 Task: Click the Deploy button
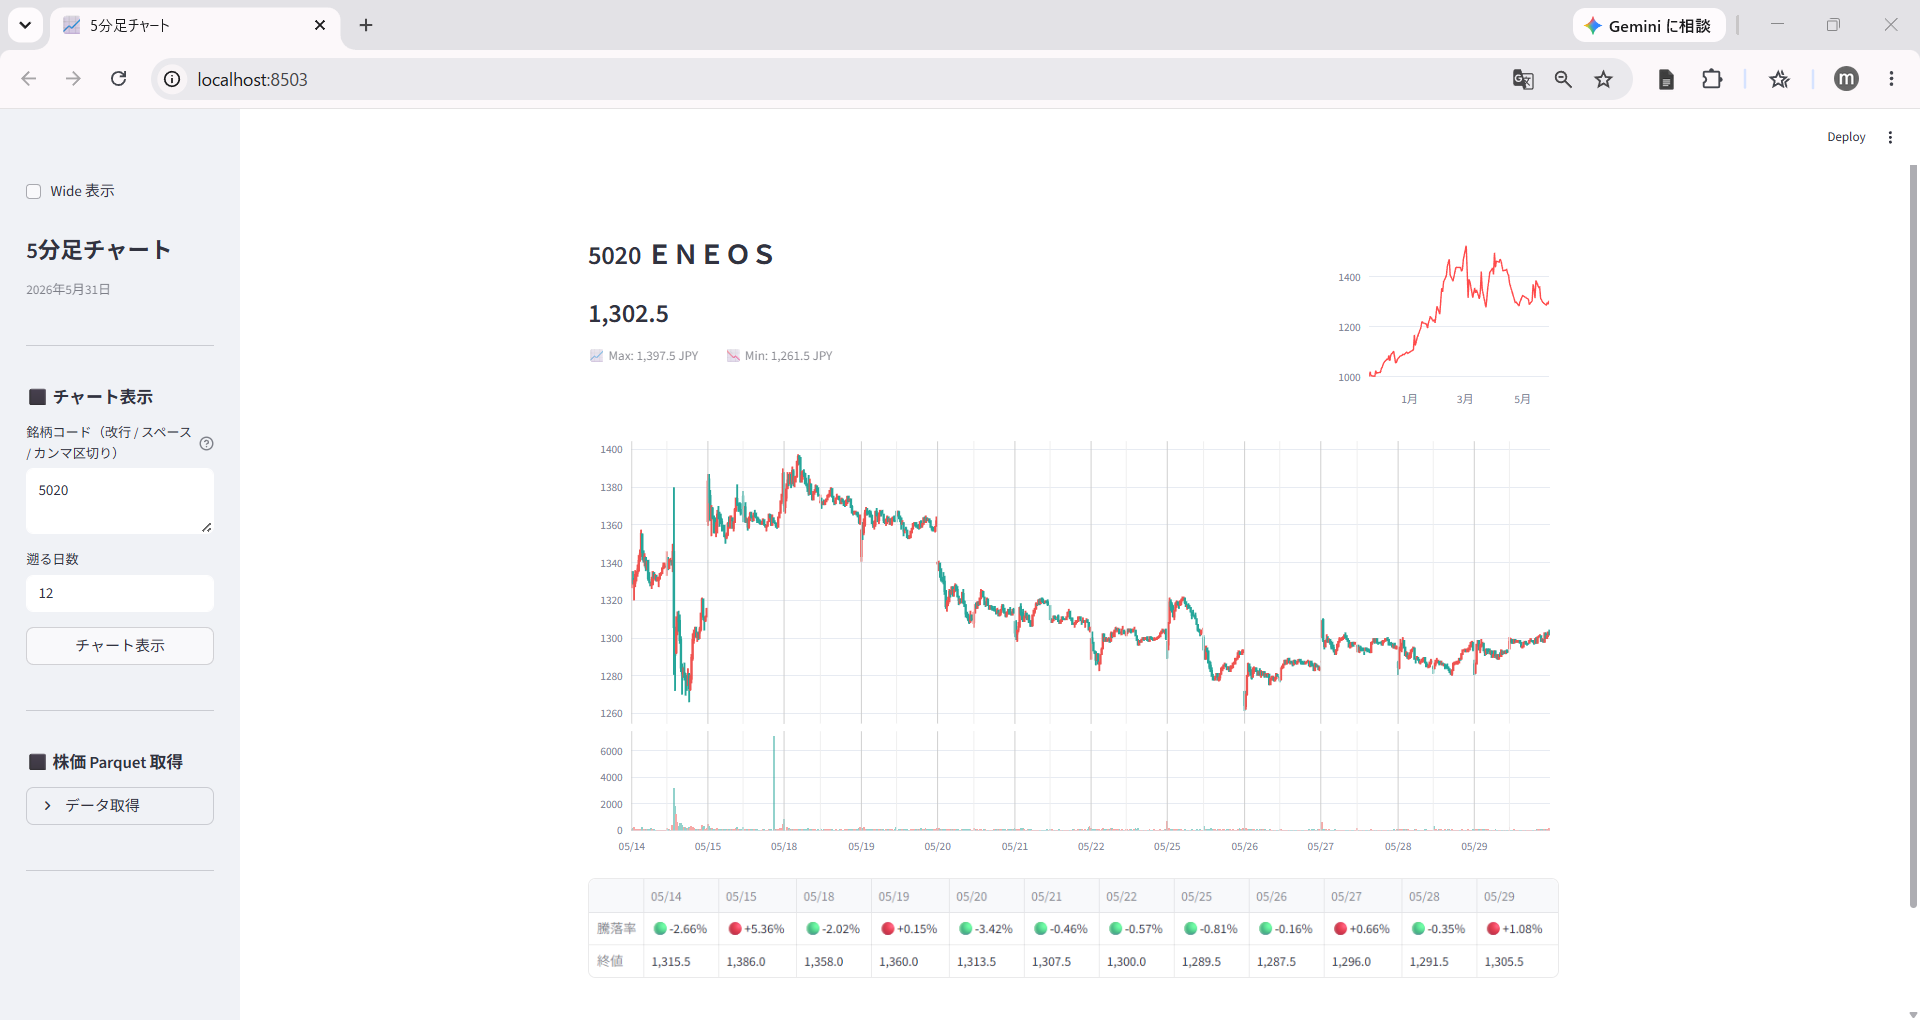[x=1846, y=137]
